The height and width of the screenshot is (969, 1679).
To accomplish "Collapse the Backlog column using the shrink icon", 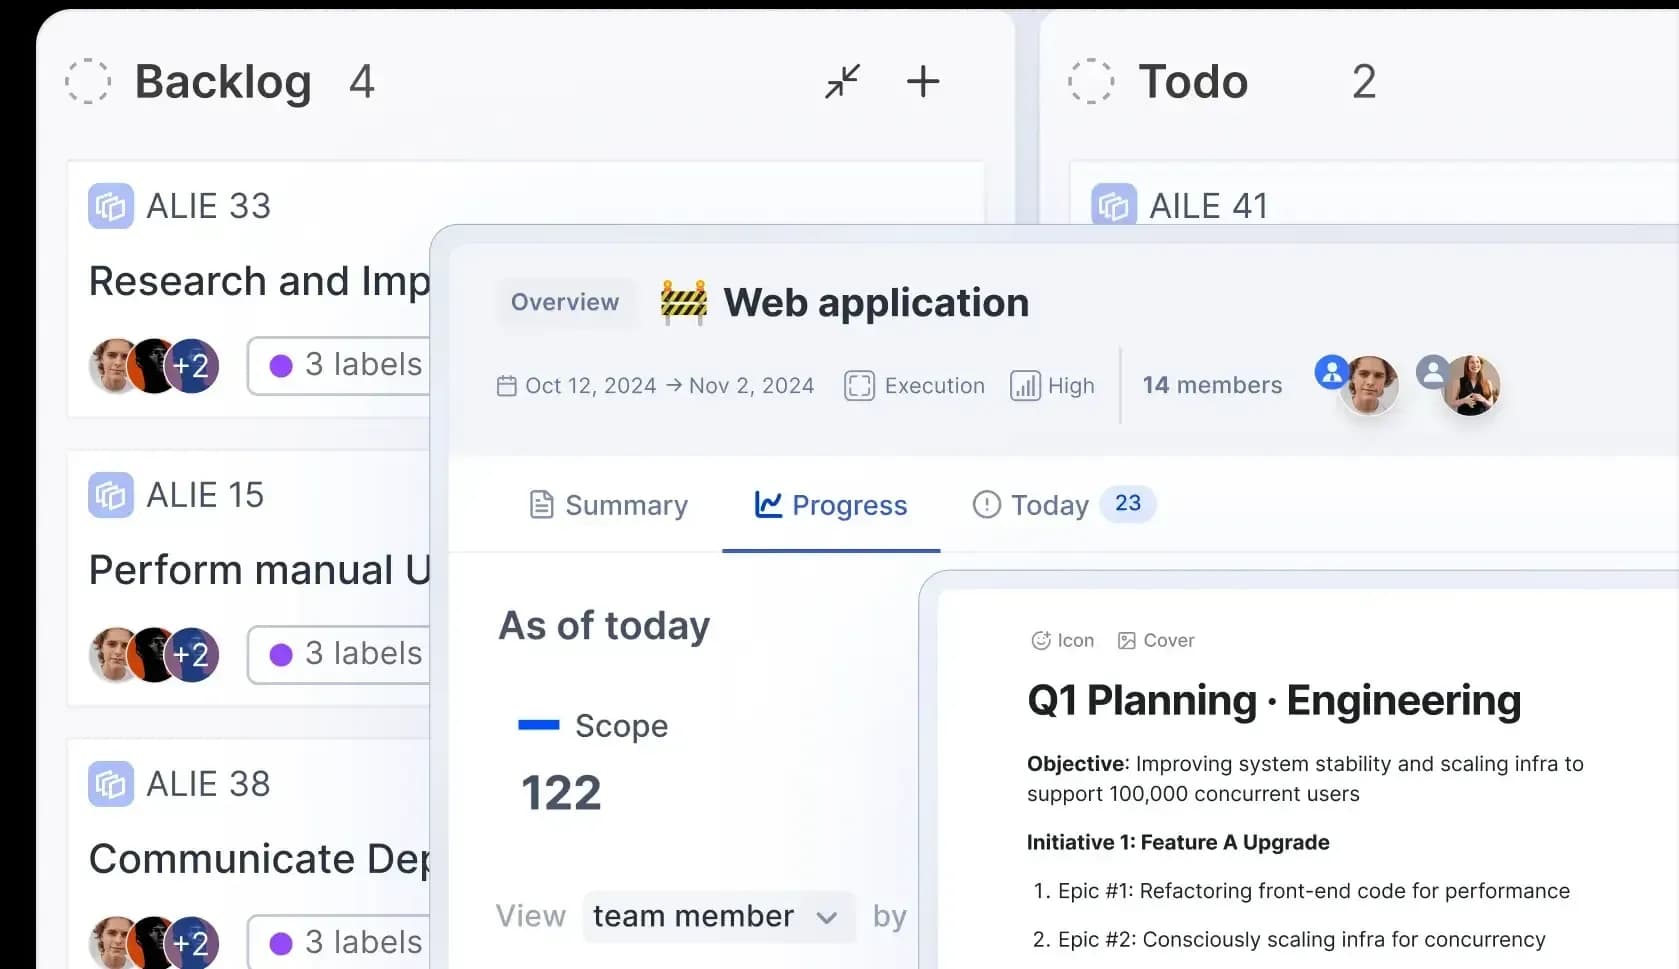I will click(x=842, y=81).
